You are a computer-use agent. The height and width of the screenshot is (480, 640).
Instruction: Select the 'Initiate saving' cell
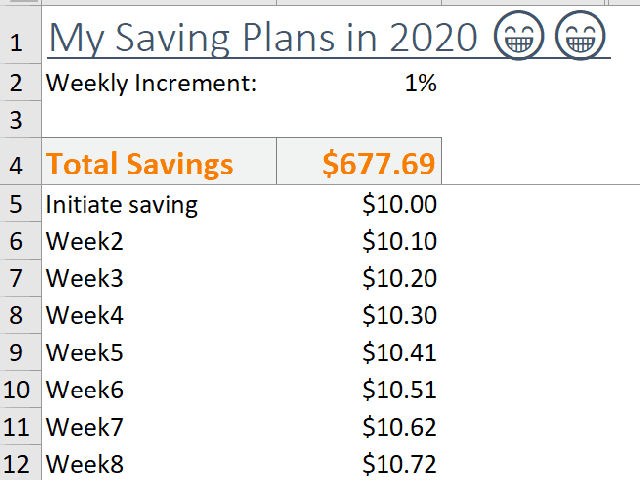[122, 205]
